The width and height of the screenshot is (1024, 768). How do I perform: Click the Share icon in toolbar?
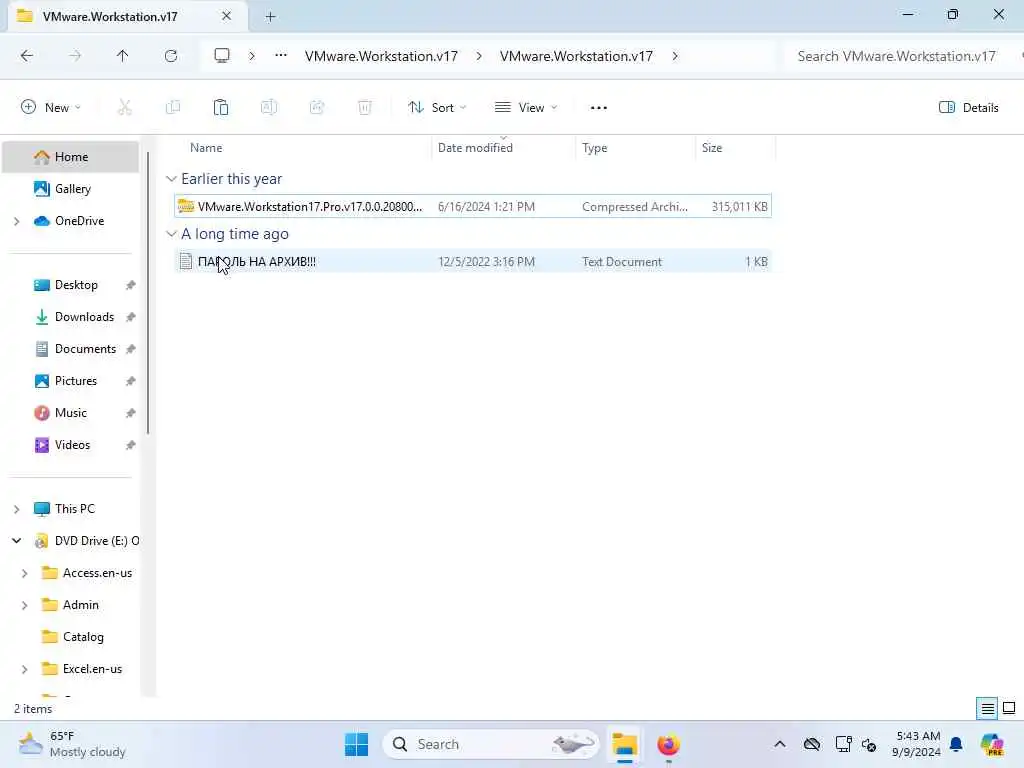tap(317, 108)
